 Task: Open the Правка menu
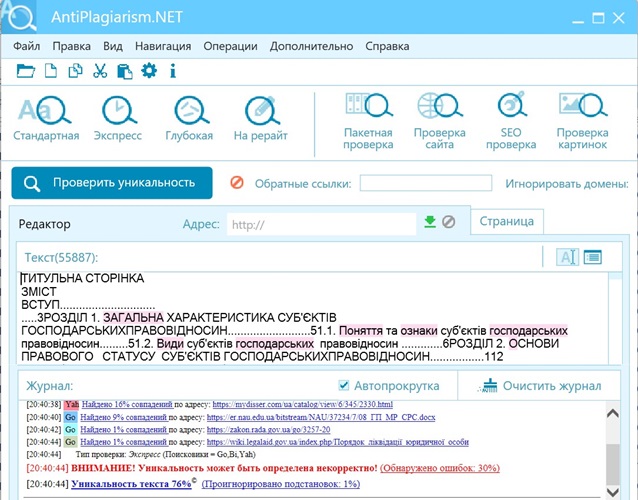(72, 46)
